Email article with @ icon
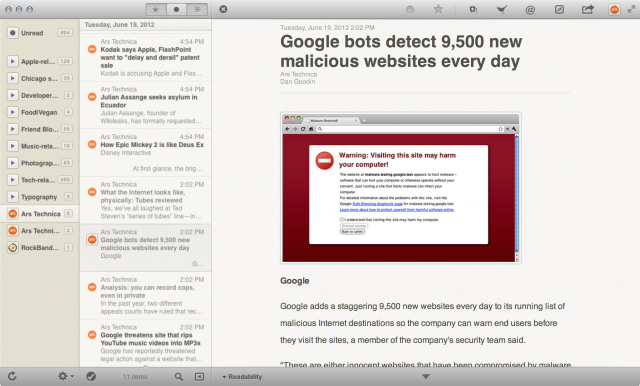 point(530,9)
